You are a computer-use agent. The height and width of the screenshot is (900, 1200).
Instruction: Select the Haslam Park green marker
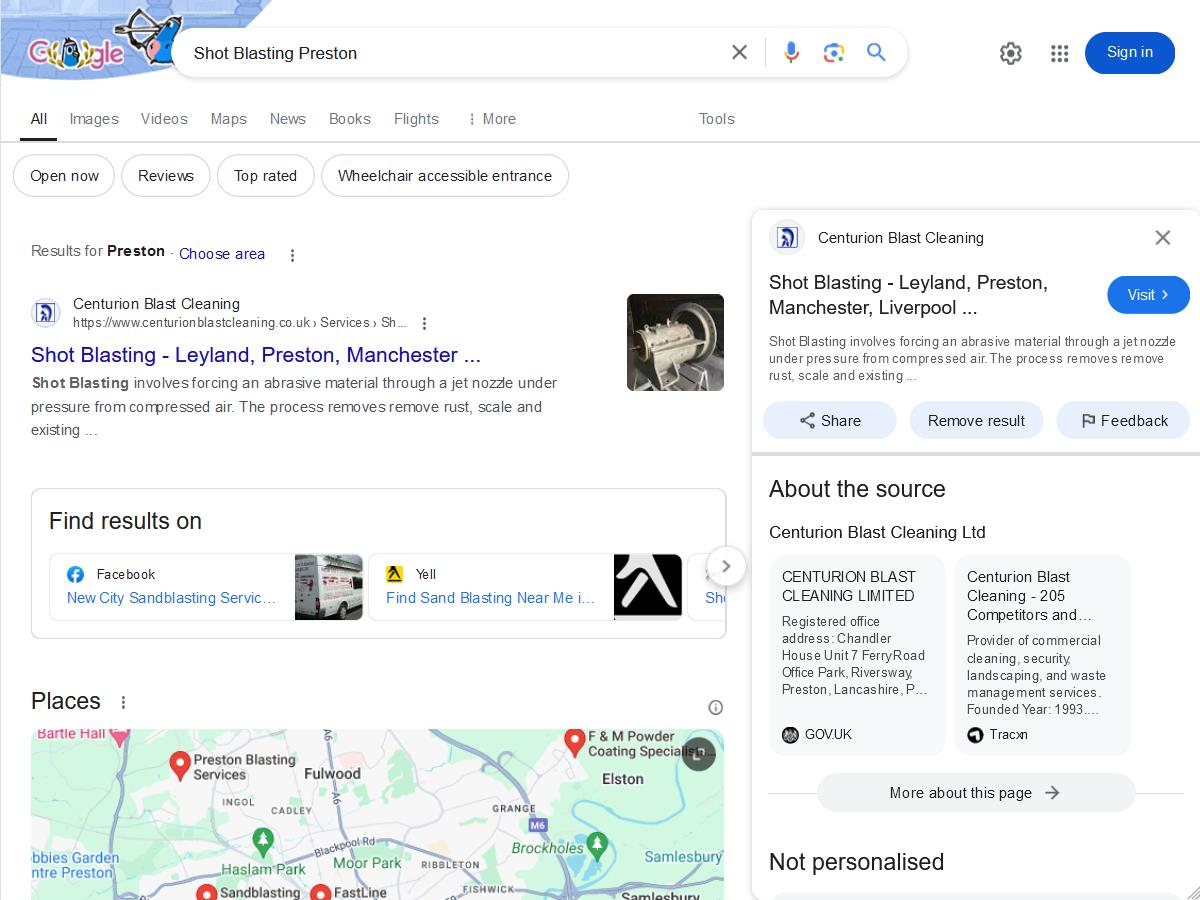click(x=263, y=841)
